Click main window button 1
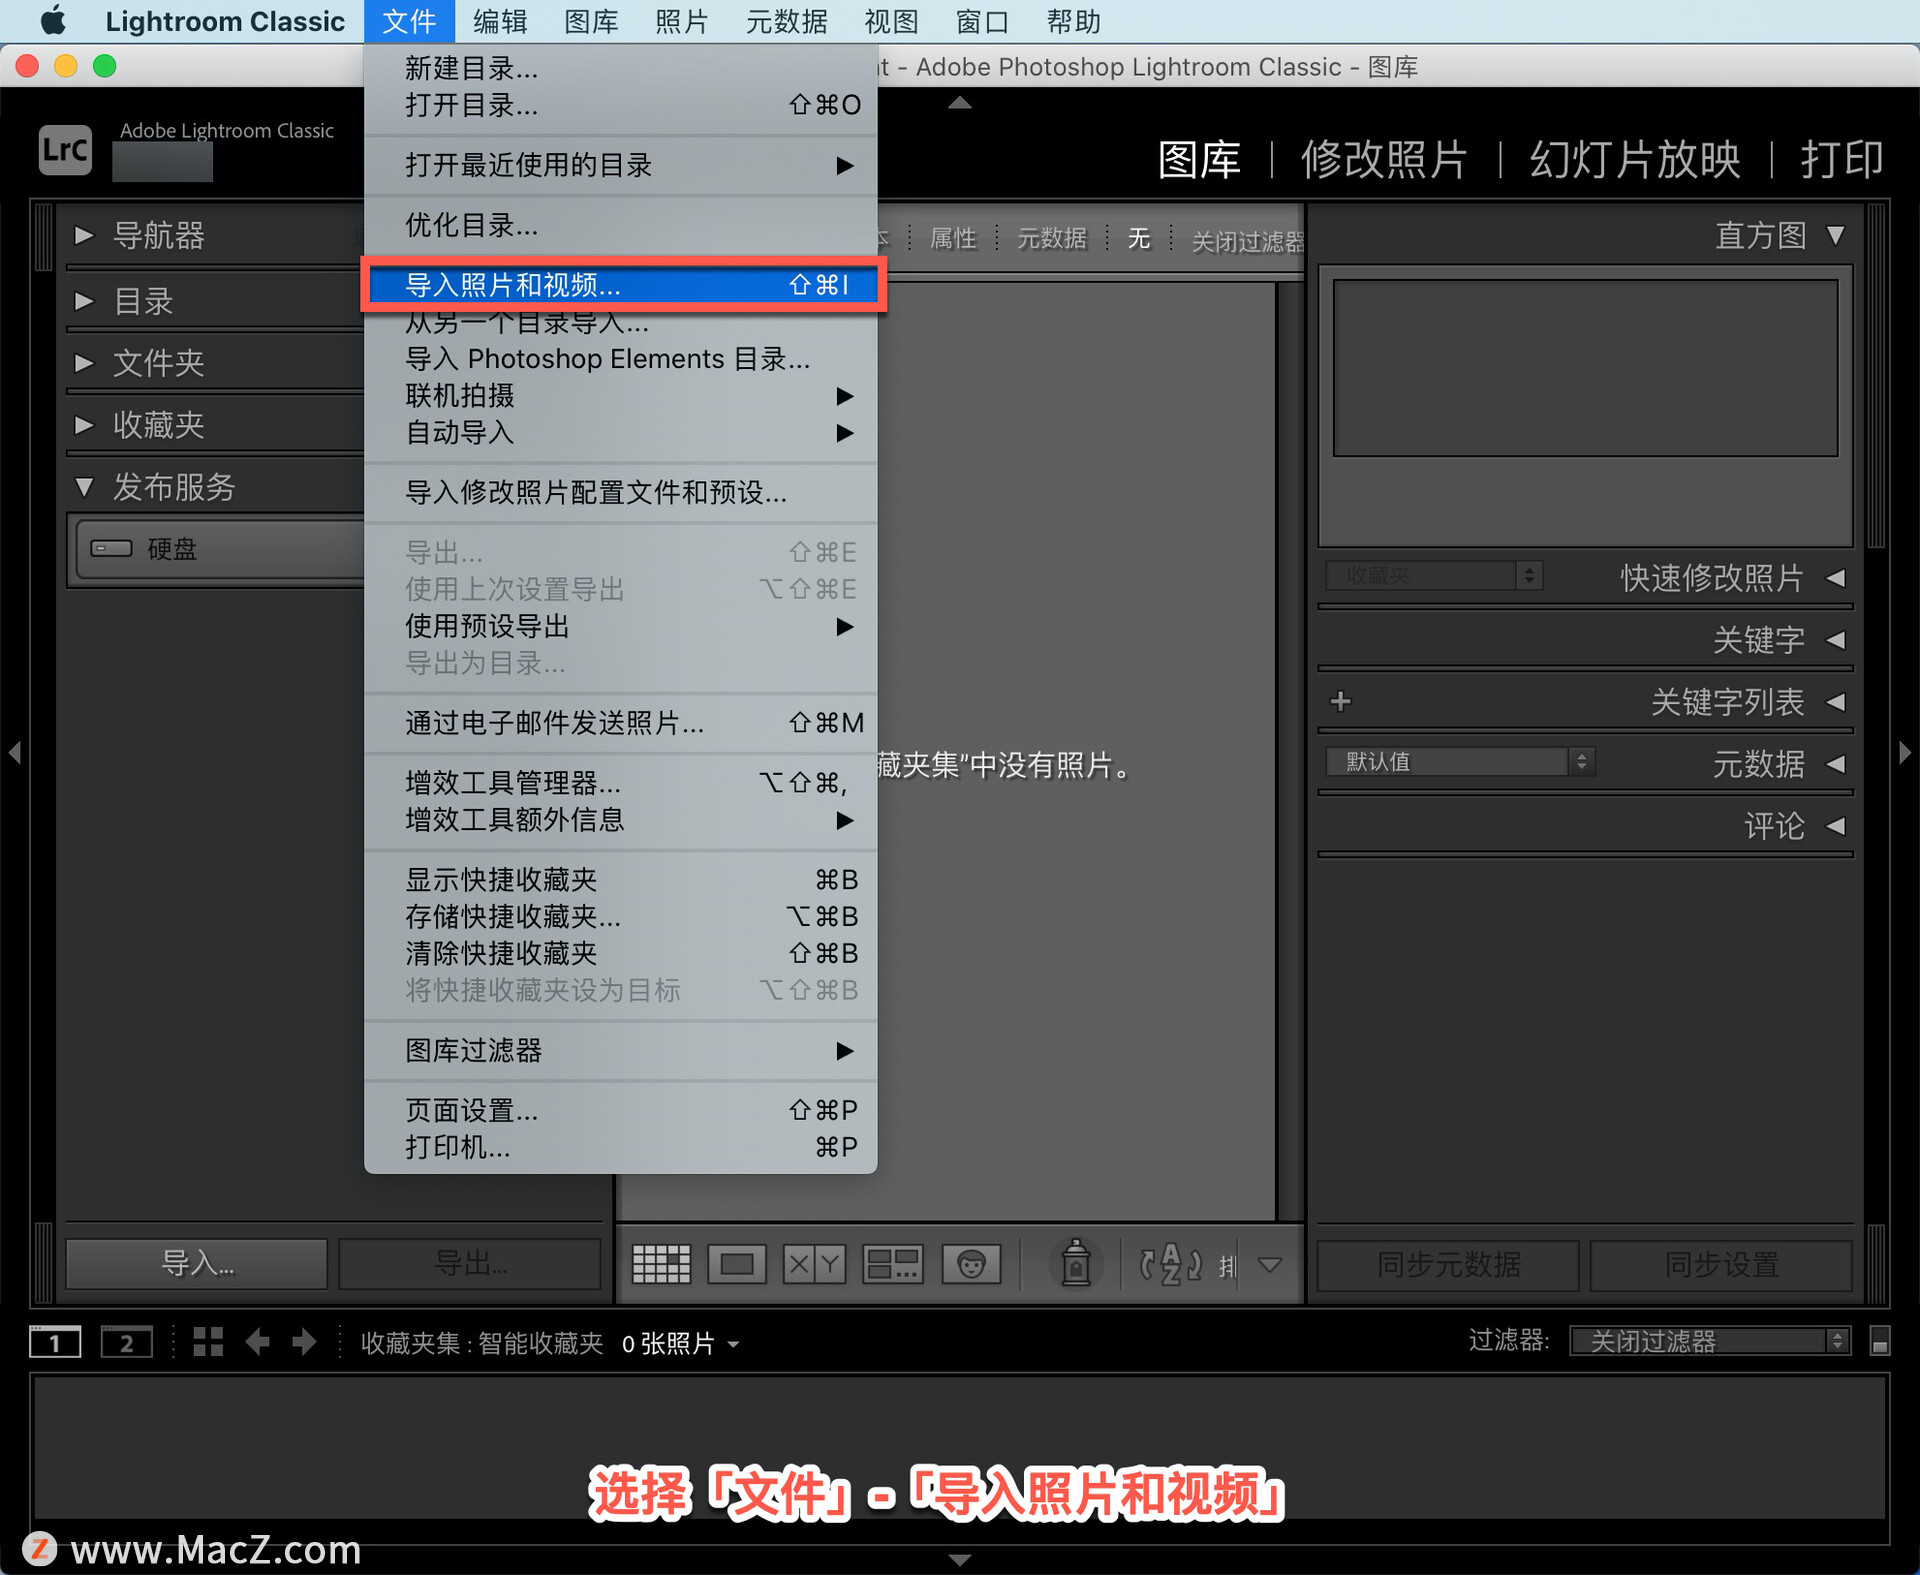 click(55, 1342)
